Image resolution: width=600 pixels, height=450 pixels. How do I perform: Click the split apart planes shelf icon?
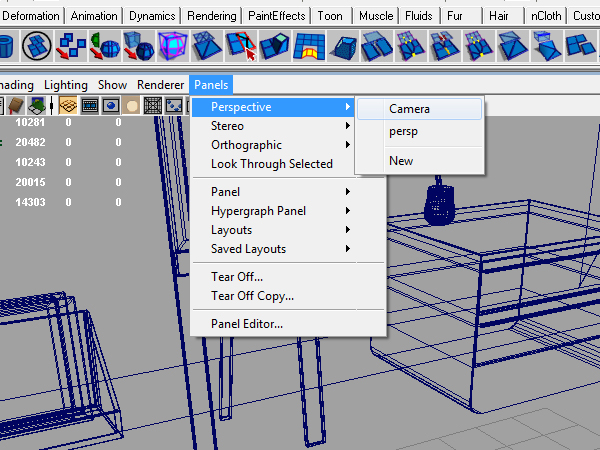click(x=377, y=46)
